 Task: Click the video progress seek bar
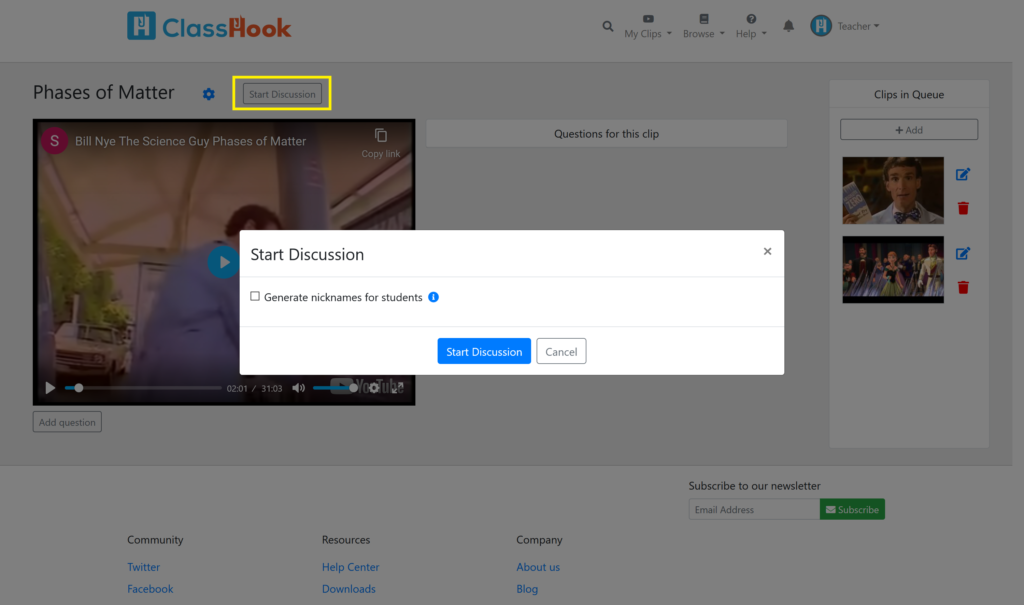coord(143,388)
